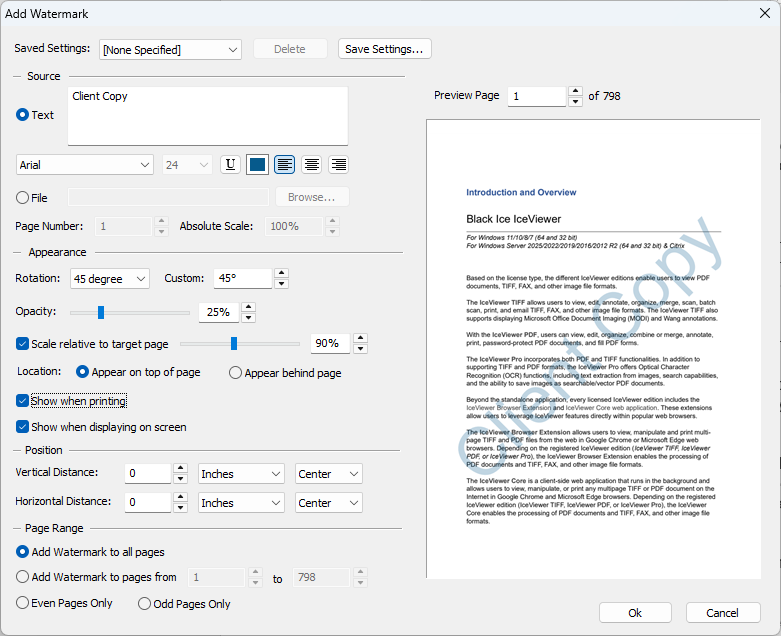Open the blue text color picker
The width and height of the screenshot is (781, 636).
click(257, 164)
